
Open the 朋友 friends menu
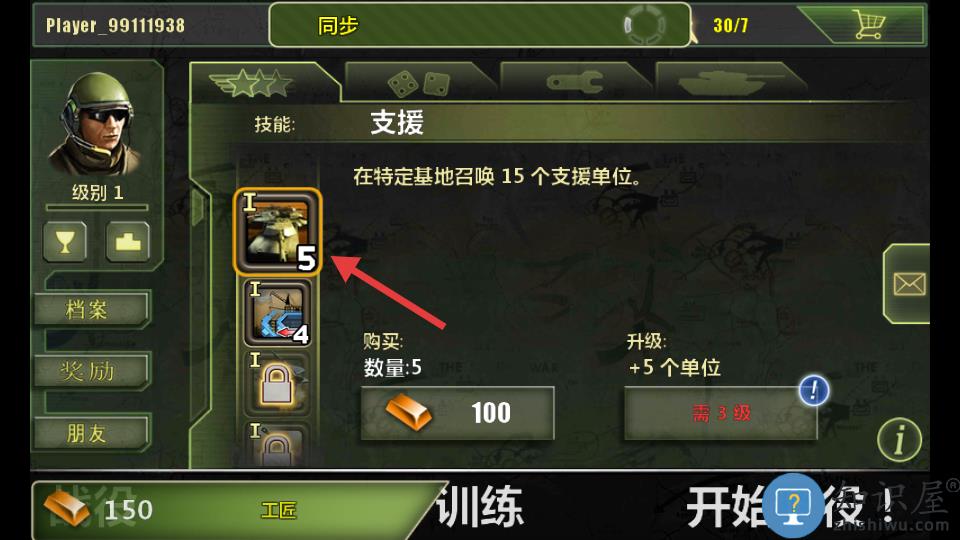click(x=91, y=433)
